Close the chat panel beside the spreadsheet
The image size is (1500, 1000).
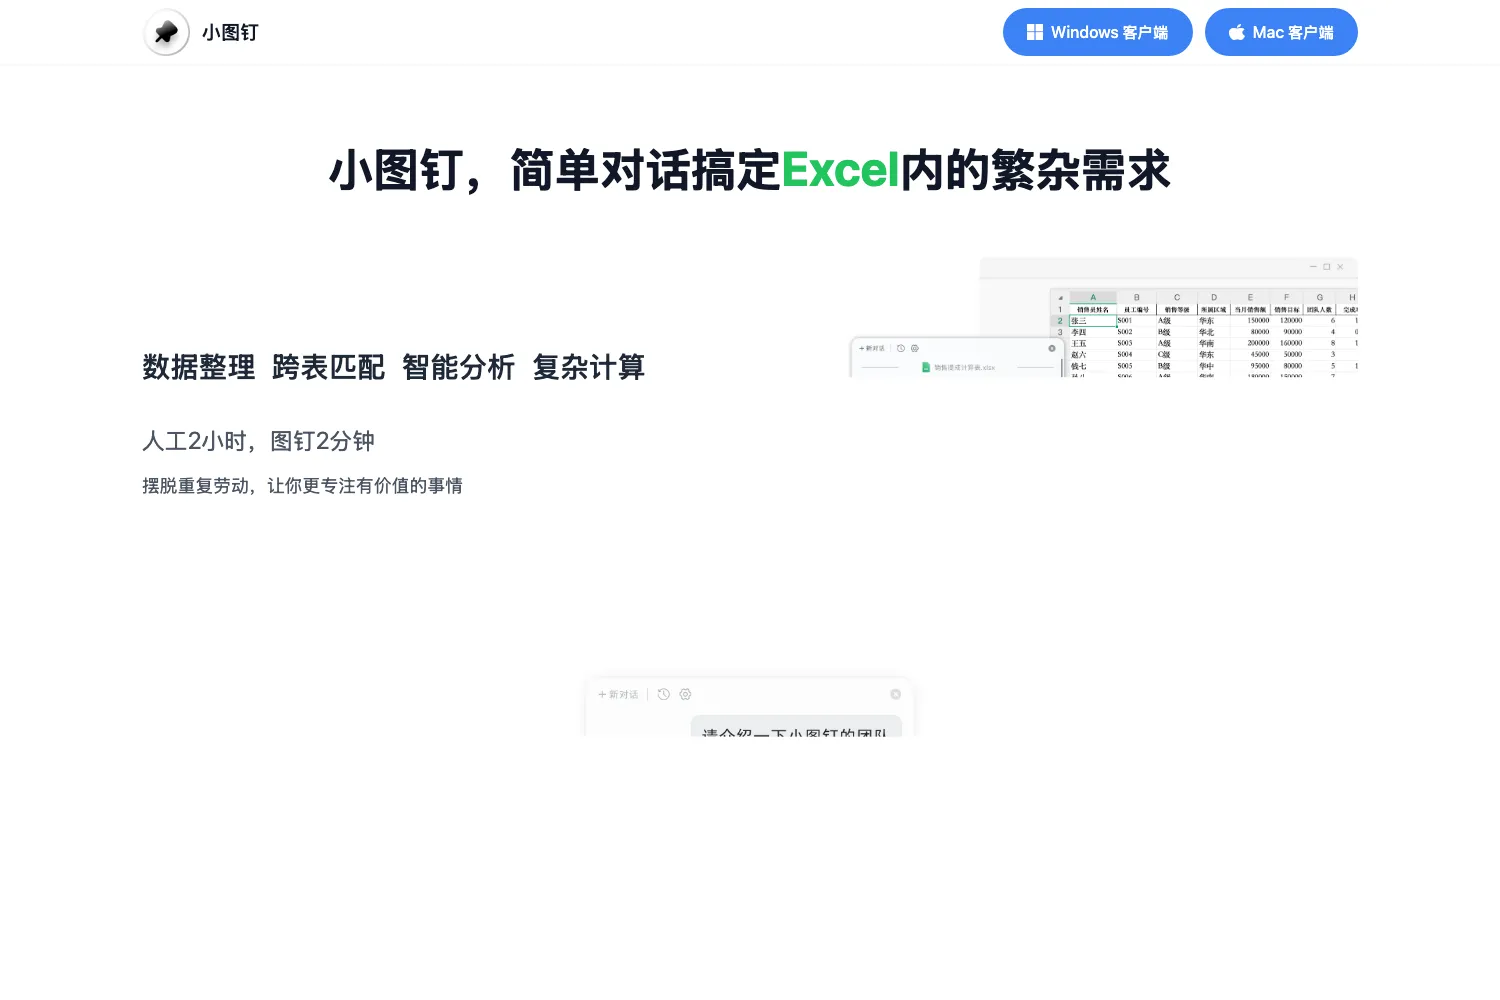(1052, 348)
